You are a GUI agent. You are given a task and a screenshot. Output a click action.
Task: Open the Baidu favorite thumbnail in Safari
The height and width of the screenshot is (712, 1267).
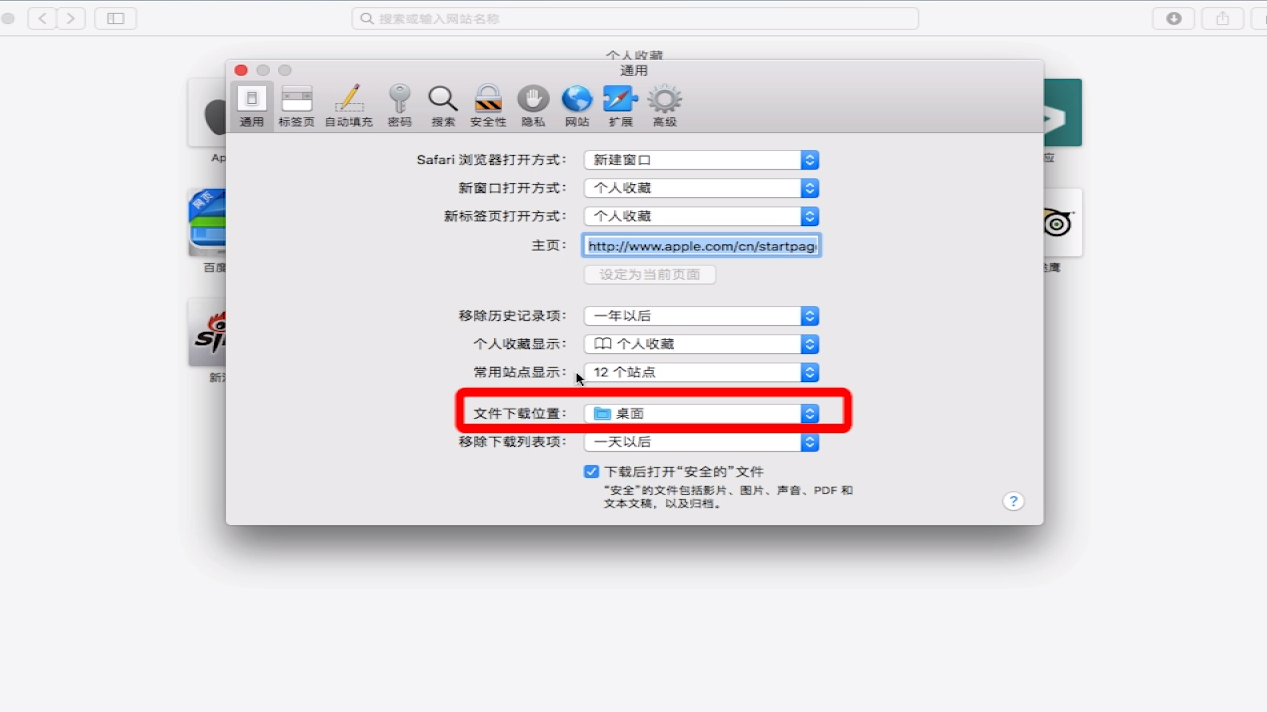[207, 222]
